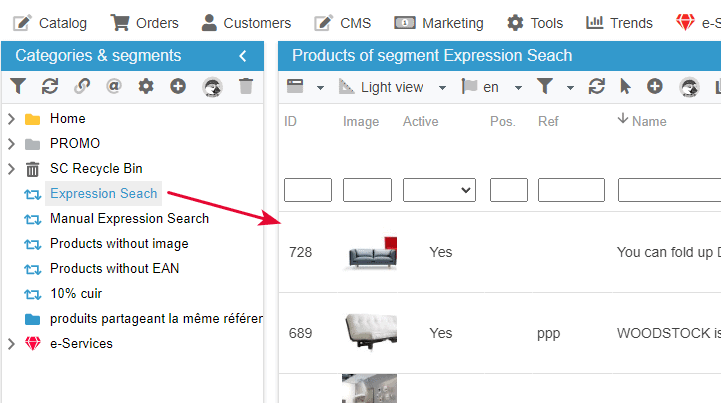Image resolution: width=721 pixels, height=403 pixels.
Task: Open the Light view dropdown
Action: [x=393, y=87]
